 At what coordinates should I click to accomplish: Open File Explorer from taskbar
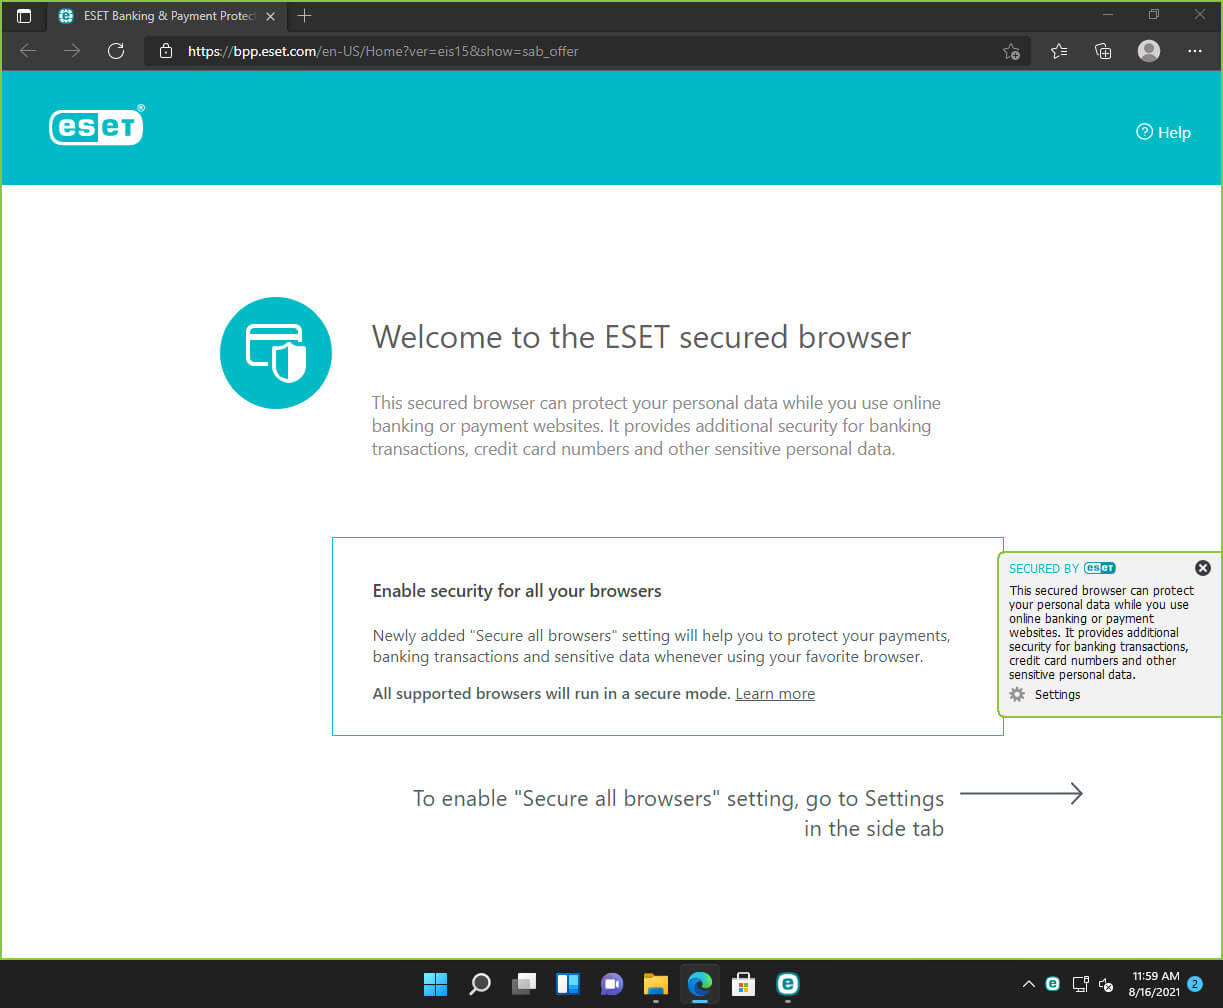point(656,984)
